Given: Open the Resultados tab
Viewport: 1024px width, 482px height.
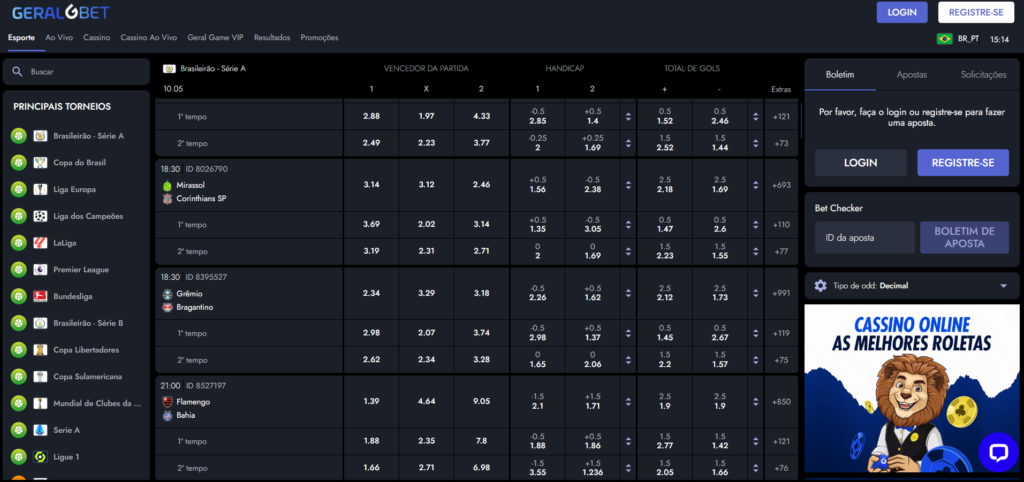Looking at the screenshot, I should (272, 38).
